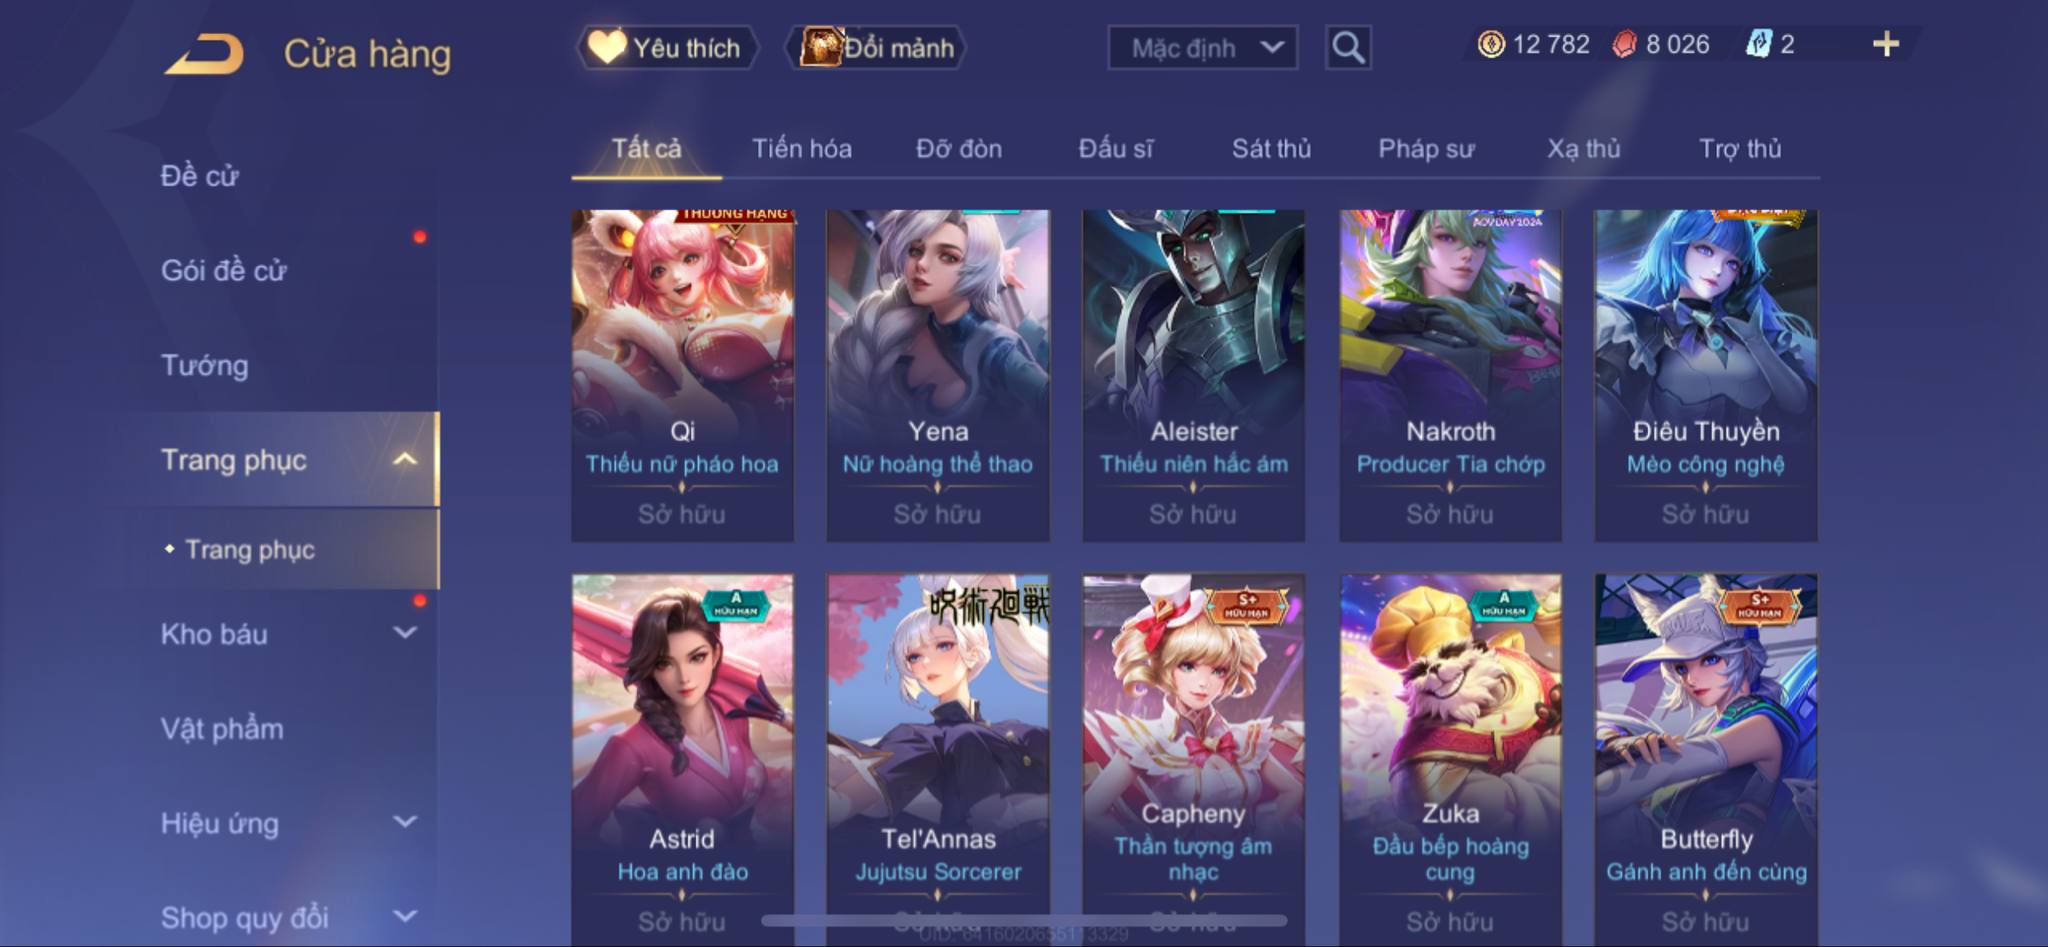
Task: Tap the red ruby currency icon
Action: (x=1624, y=44)
